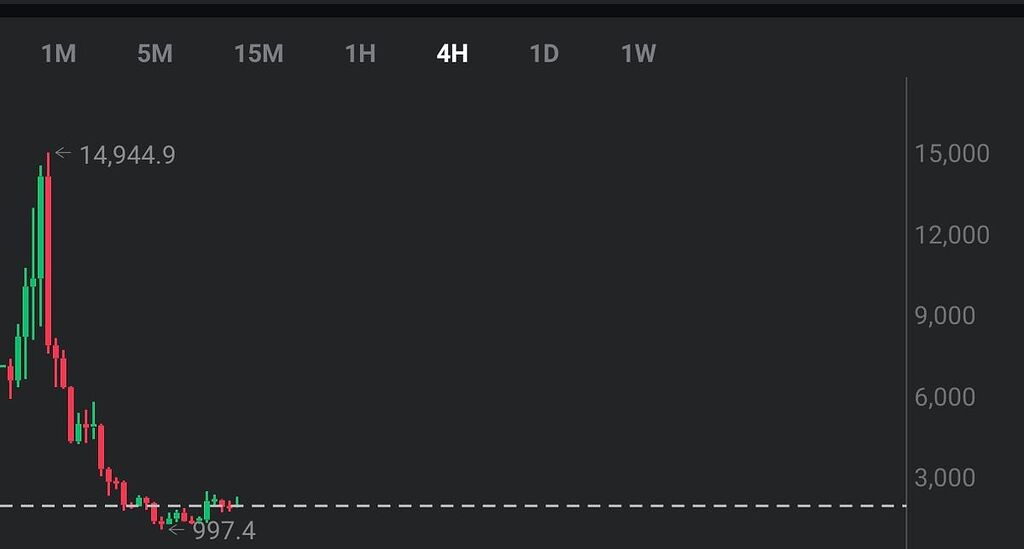Click the arrow marker beside the 997.4 low

[x=176, y=529]
